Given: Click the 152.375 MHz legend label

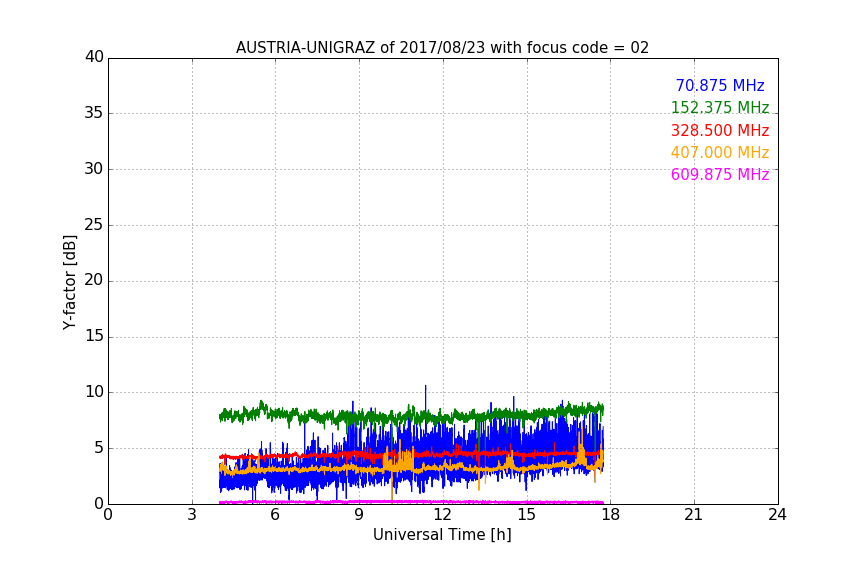Looking at the screenshot, I should 720,107.
